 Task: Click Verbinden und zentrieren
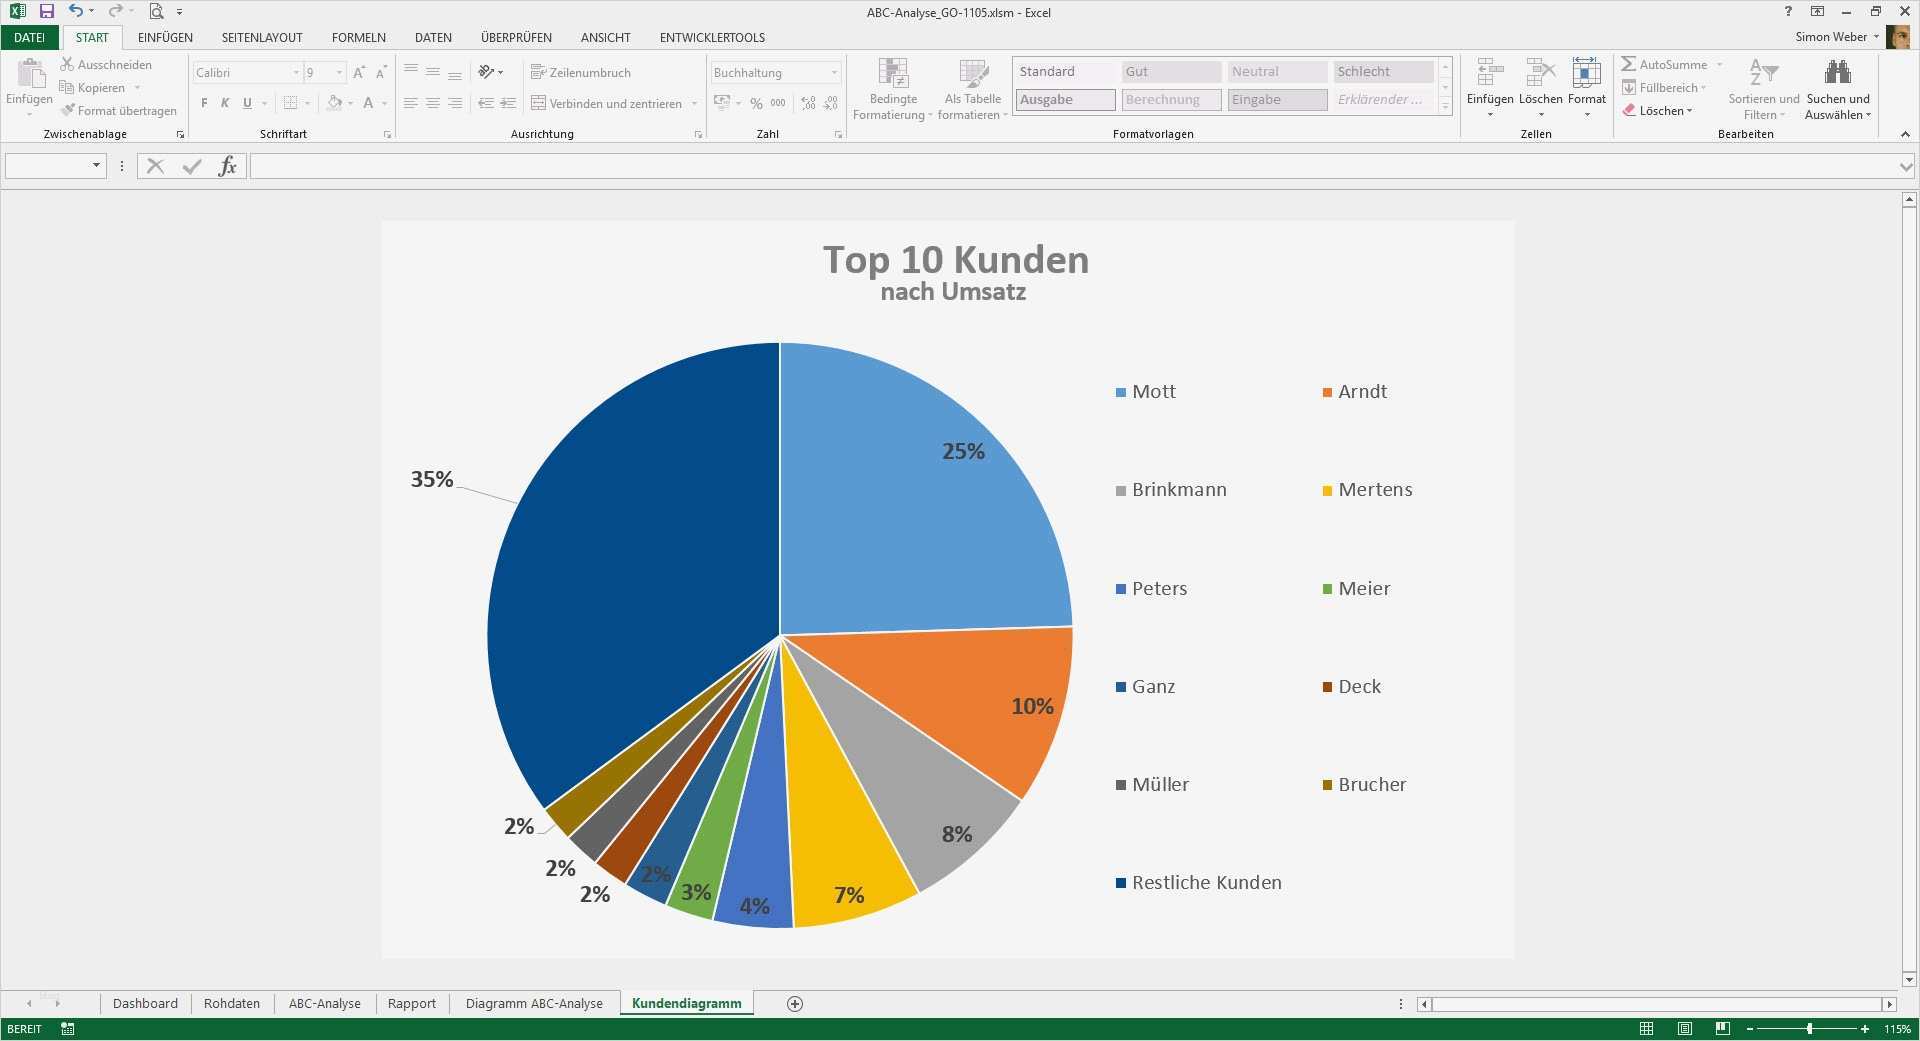click(606, 103)
